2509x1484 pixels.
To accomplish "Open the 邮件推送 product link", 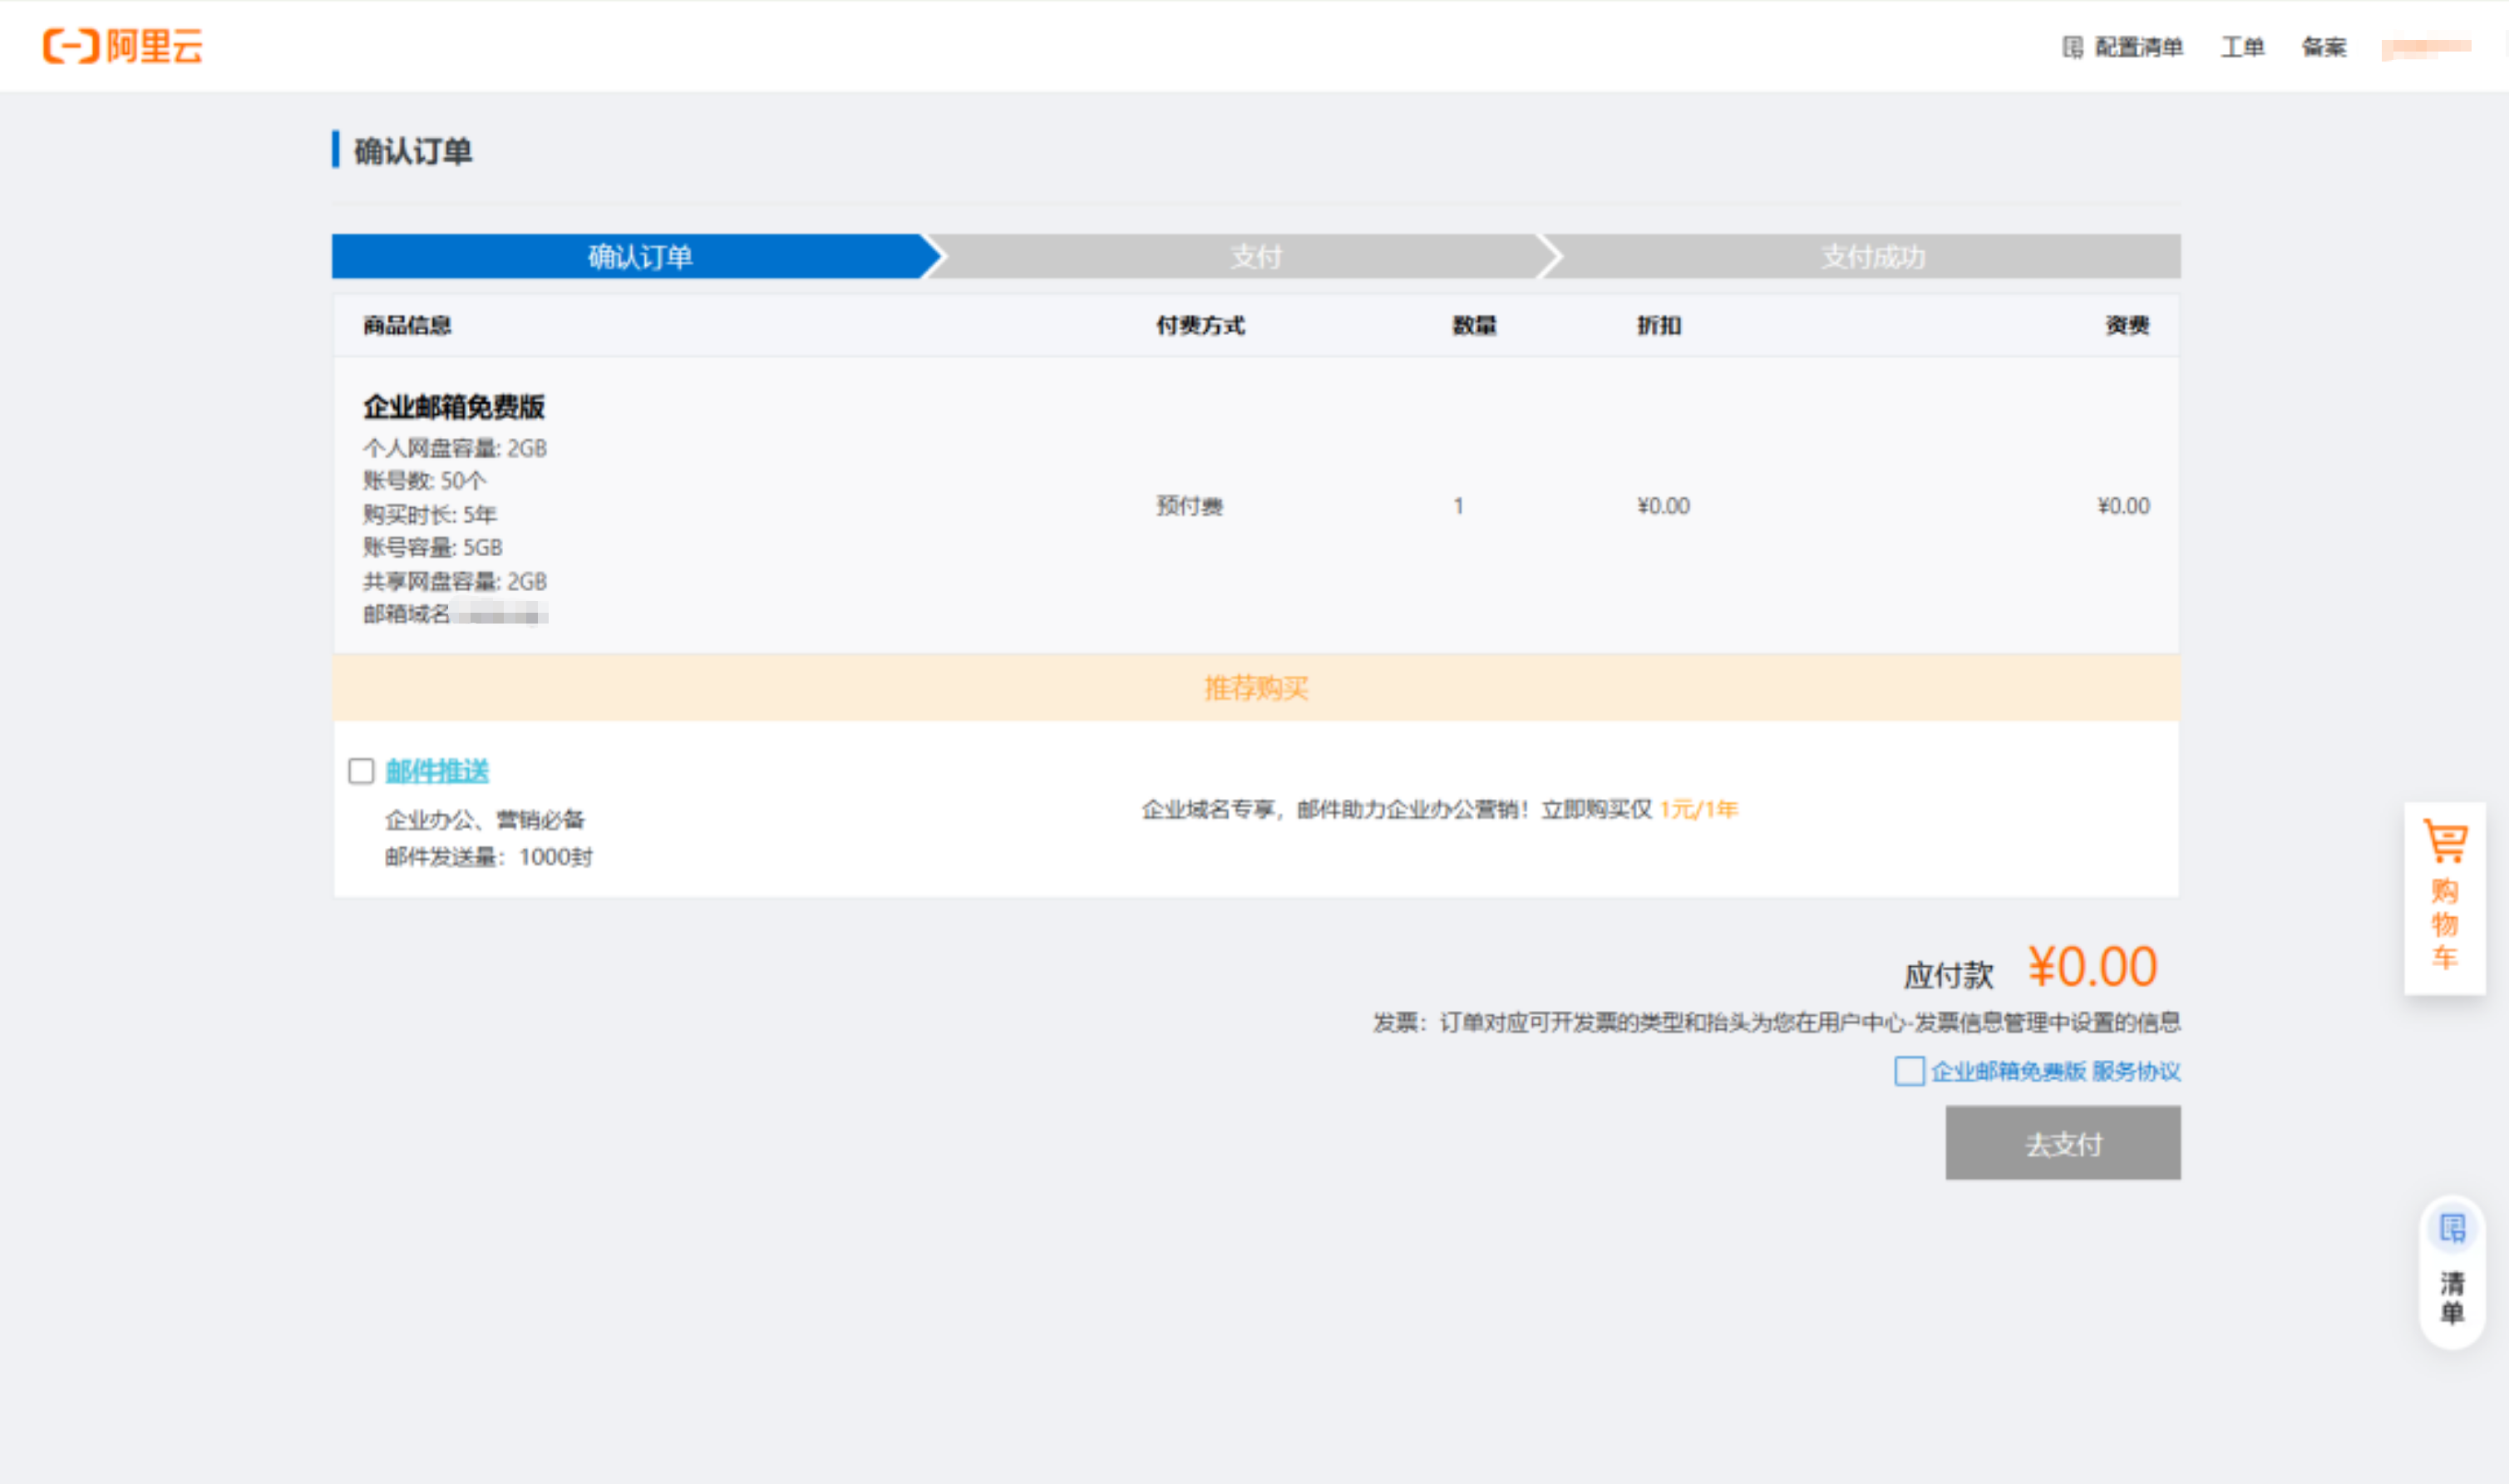I will (x=437, y=771).
